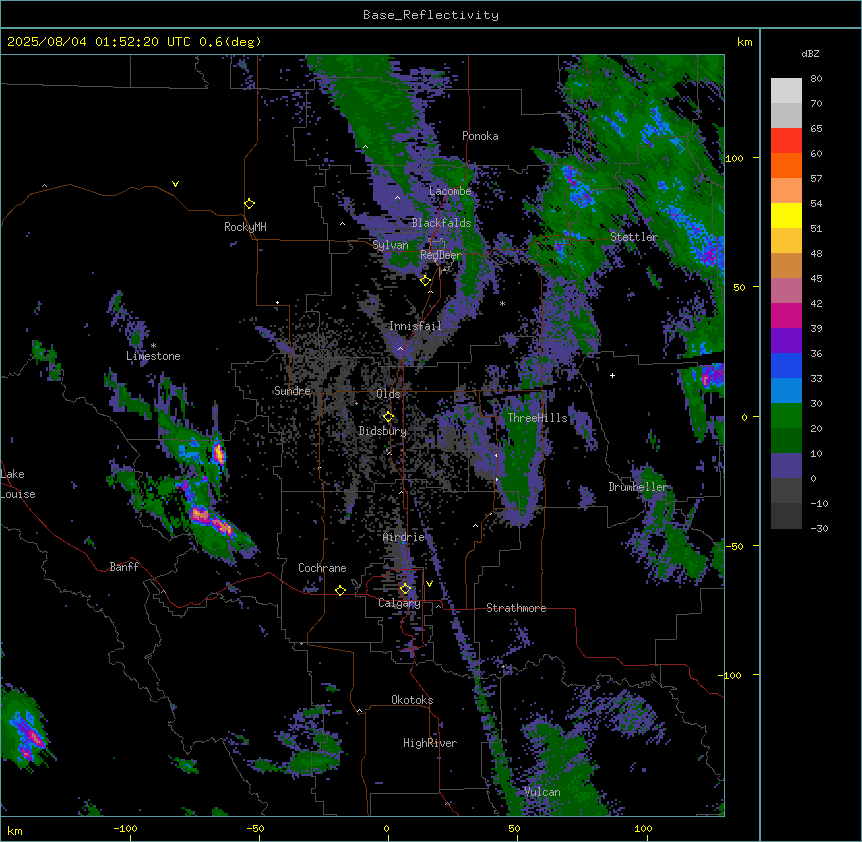The image size is (862, 842).
Task: Click the Didsbury town label
Action: tap(383, 431)
